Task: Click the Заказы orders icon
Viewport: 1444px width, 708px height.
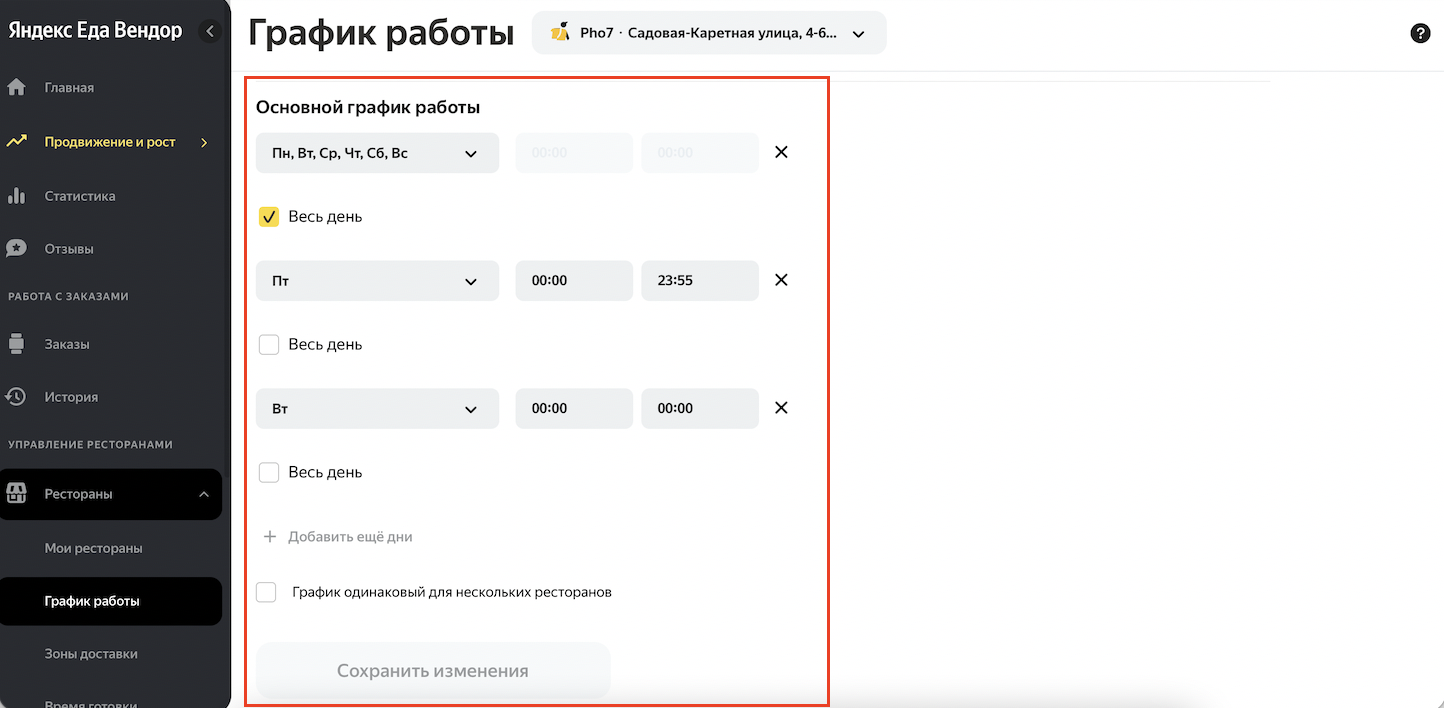Action: point(16,344)
